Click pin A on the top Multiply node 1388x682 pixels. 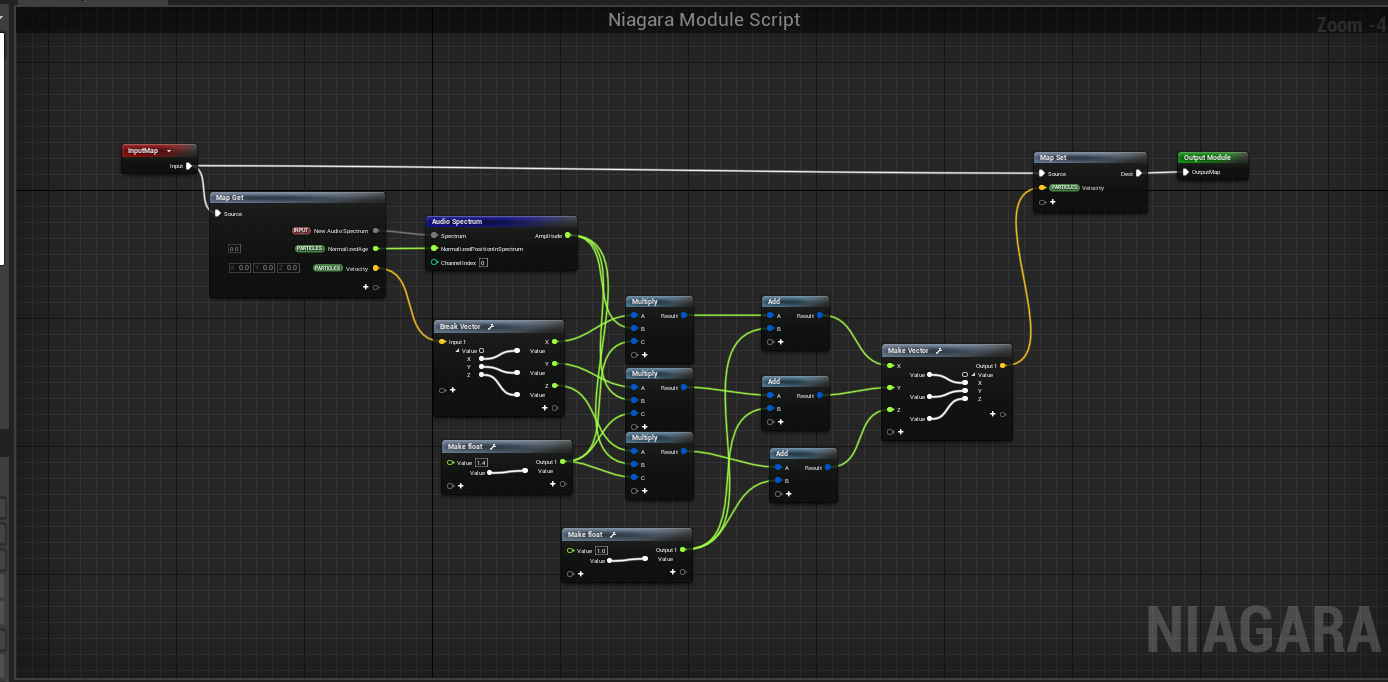coord(634,316)
